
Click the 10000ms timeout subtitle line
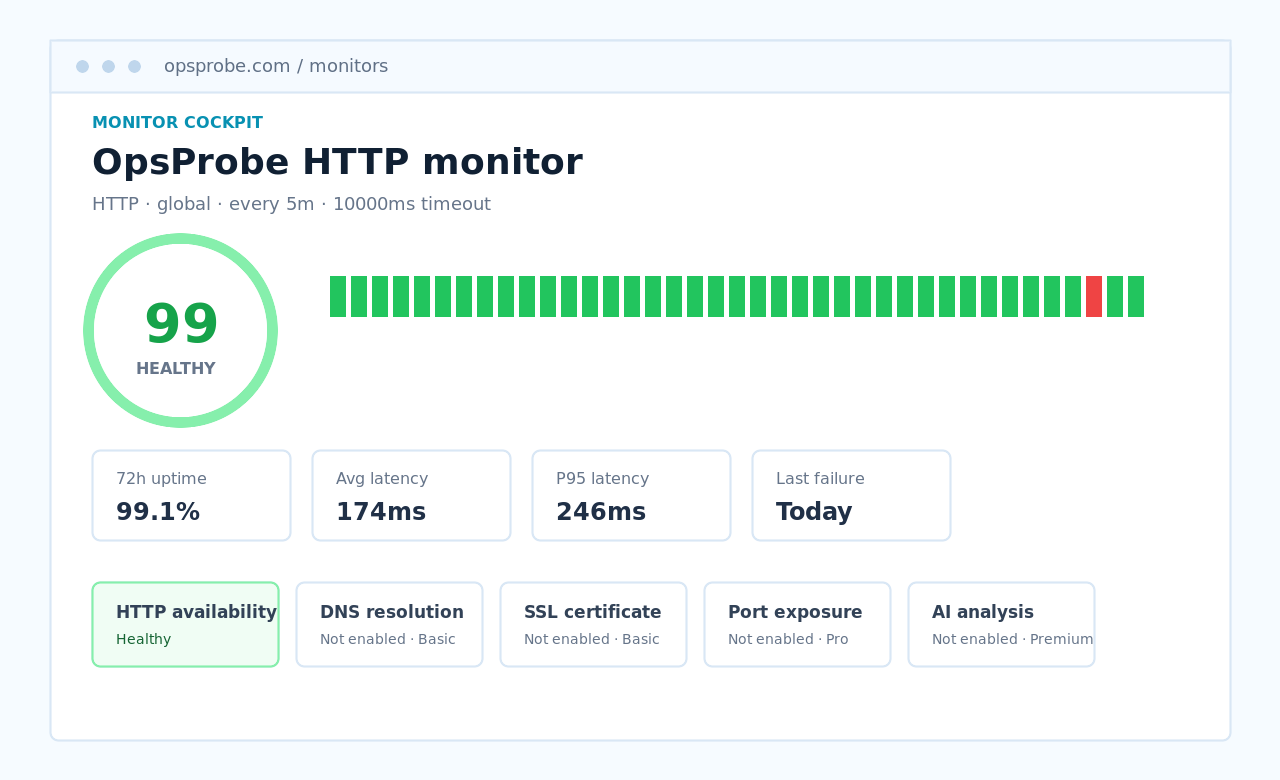coord(291,204)
